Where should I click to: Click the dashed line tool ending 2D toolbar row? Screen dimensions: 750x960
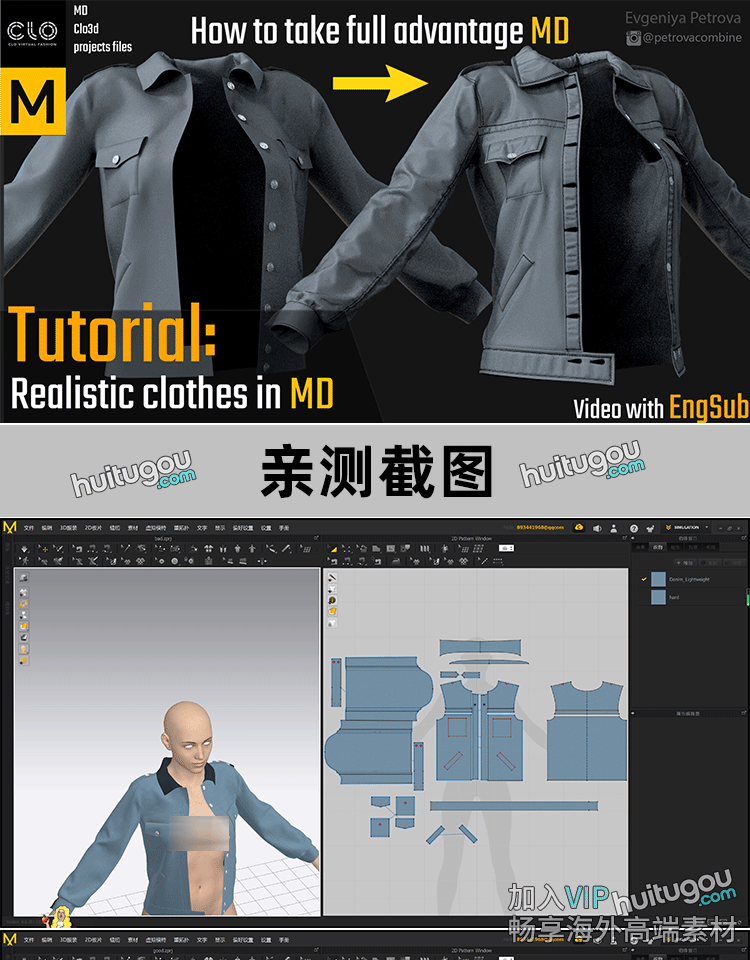(498, 561)
